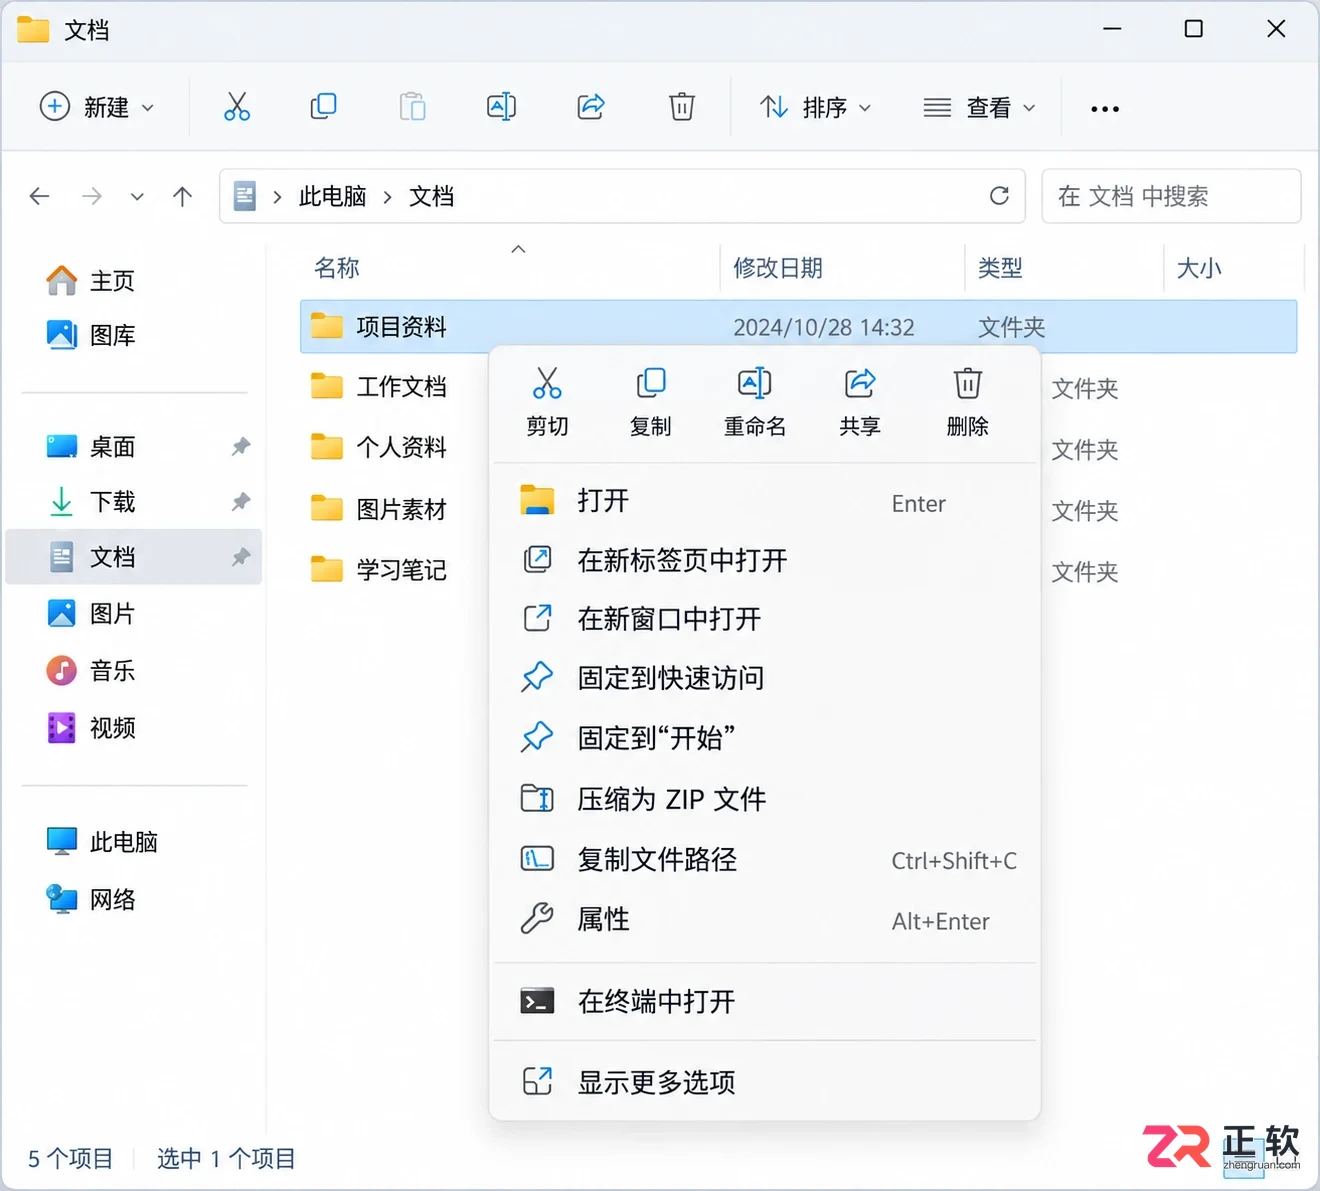Open 属性 from the context menu
1320x1191 pixels.
click(x=765, y=919)
